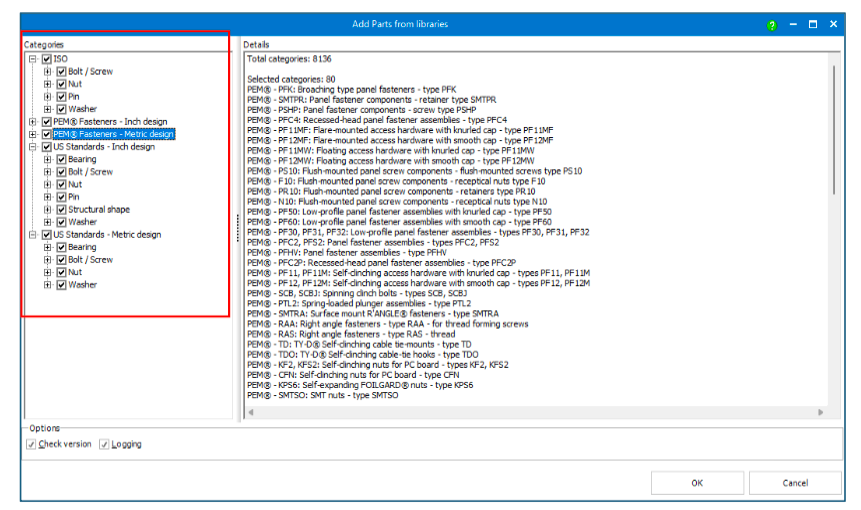Viewport: 861px width, 510px height.
Task: Expand ISO Bolt / Screw node
Action: coord(48,71)
